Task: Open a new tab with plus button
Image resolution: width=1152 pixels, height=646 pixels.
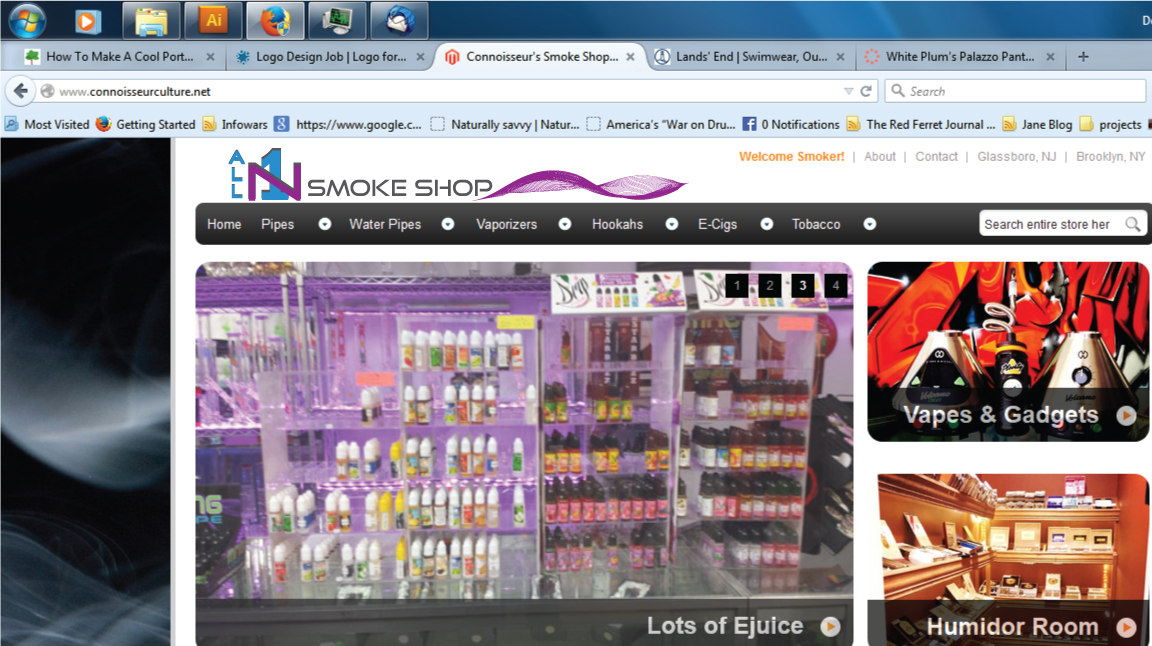Action: 1083,57
